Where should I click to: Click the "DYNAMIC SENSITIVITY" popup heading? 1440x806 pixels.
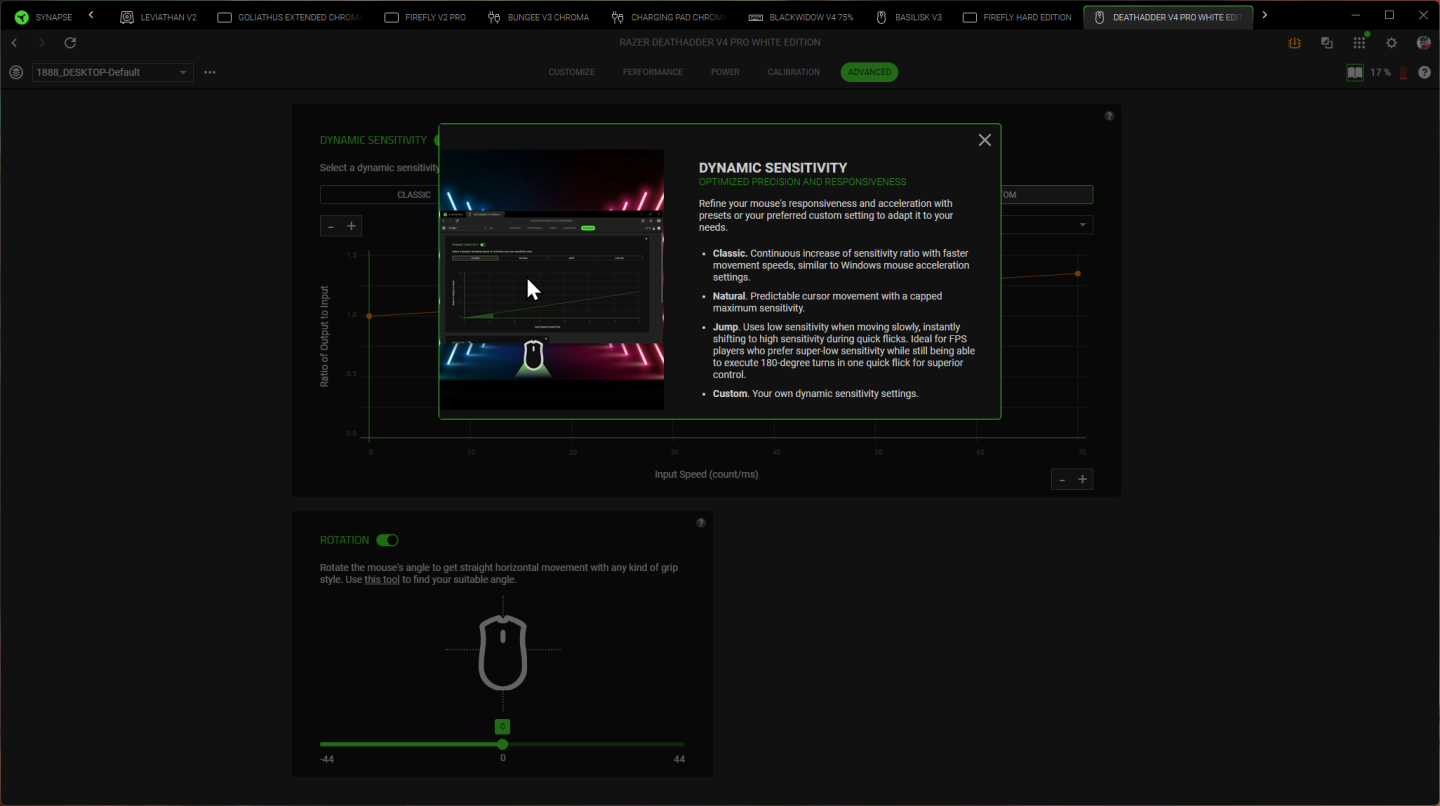click(773, 168)
